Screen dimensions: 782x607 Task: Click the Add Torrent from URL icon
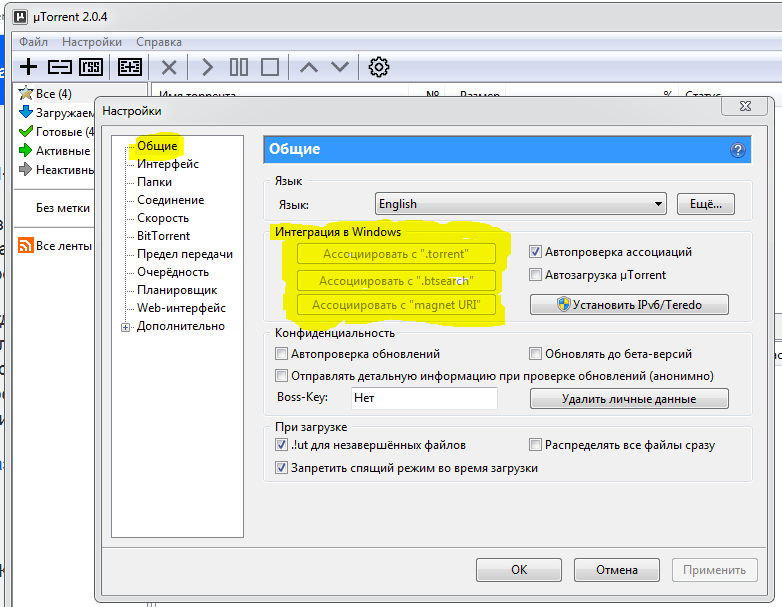[x=60, y=67]
